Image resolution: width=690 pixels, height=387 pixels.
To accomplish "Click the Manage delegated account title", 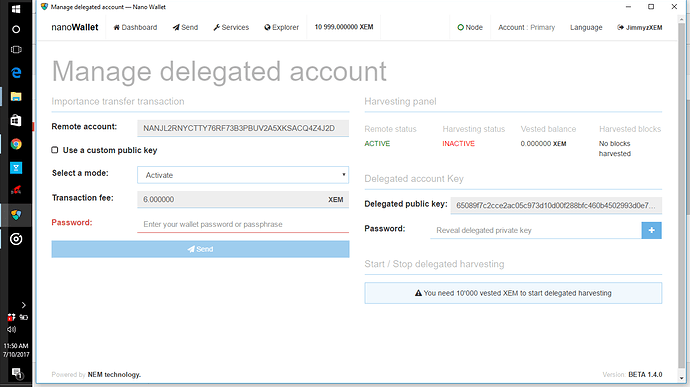I will click(219, 71).
